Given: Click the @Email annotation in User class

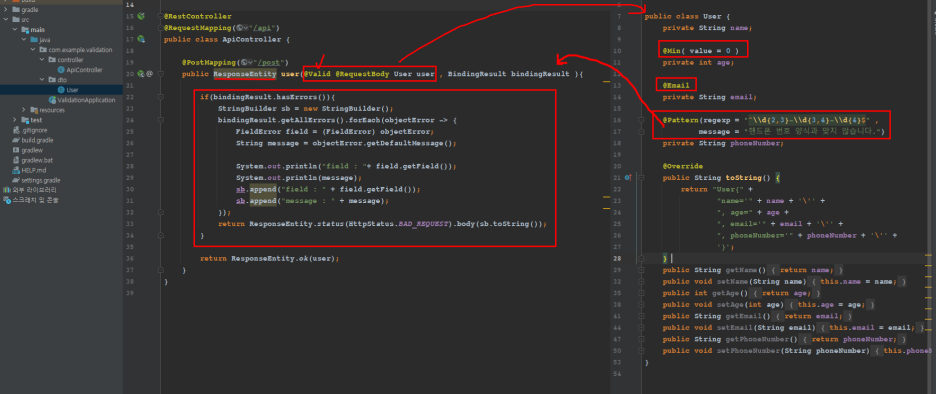Looking at the screenshot, I should 676,85.
